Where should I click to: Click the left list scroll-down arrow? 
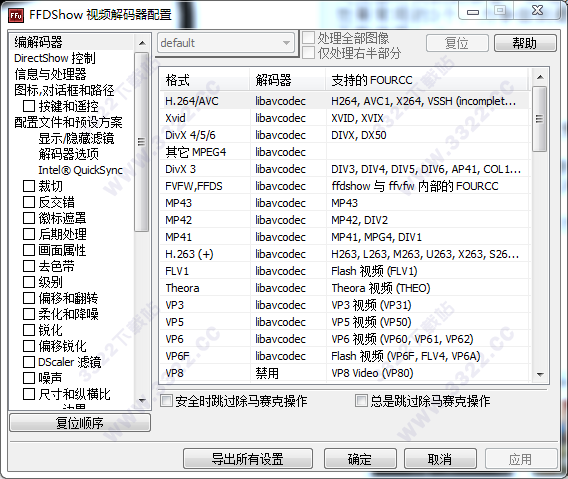142,400
